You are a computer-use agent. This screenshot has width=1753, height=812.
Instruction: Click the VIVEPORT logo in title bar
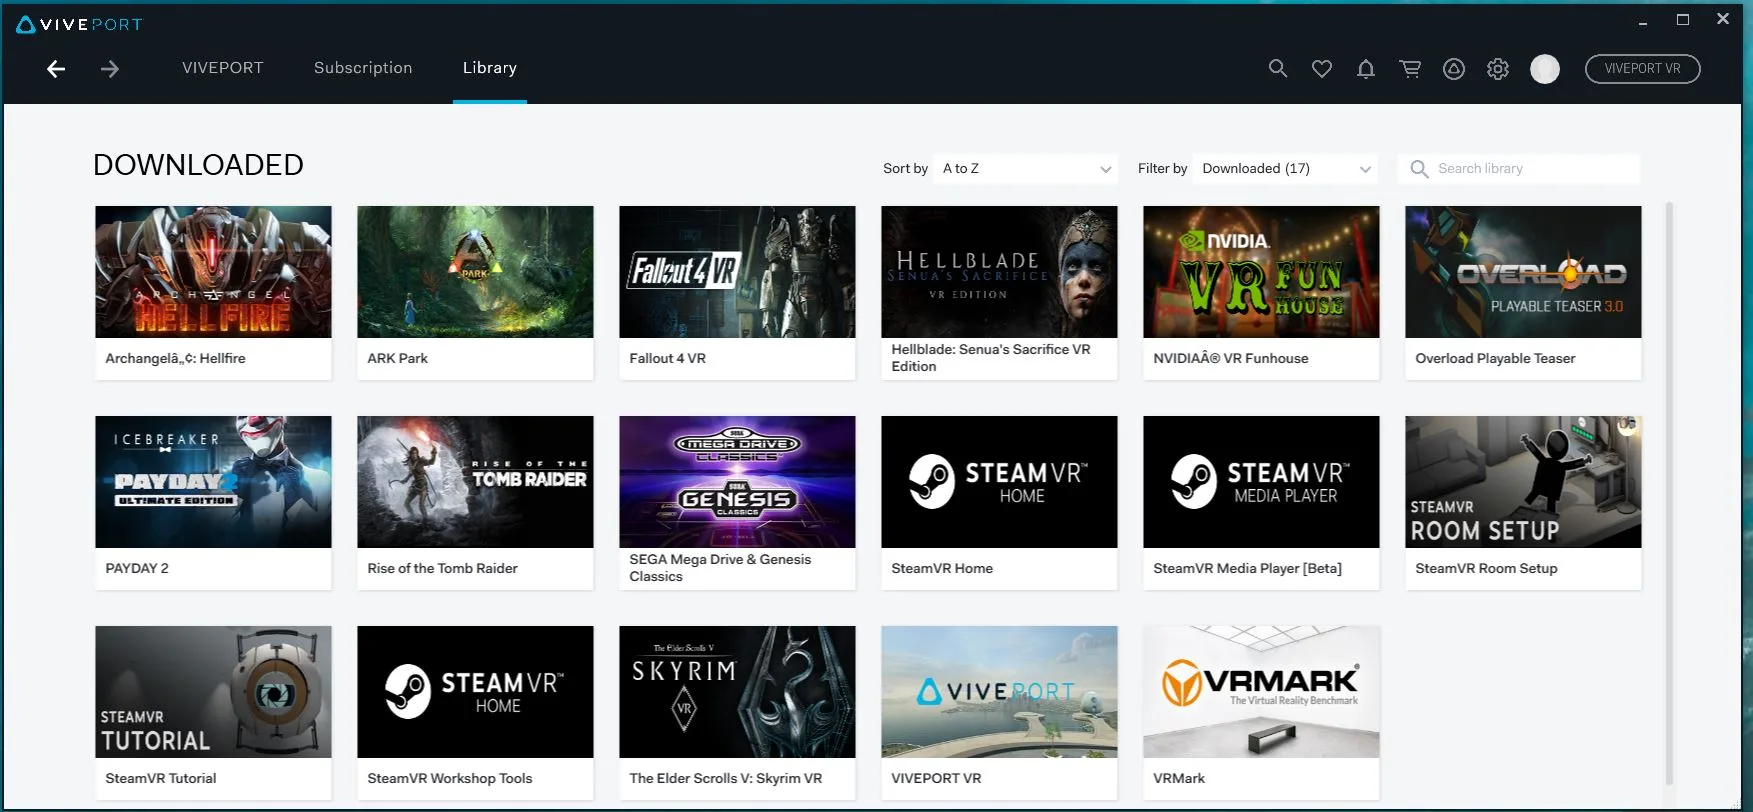point(80,24)
